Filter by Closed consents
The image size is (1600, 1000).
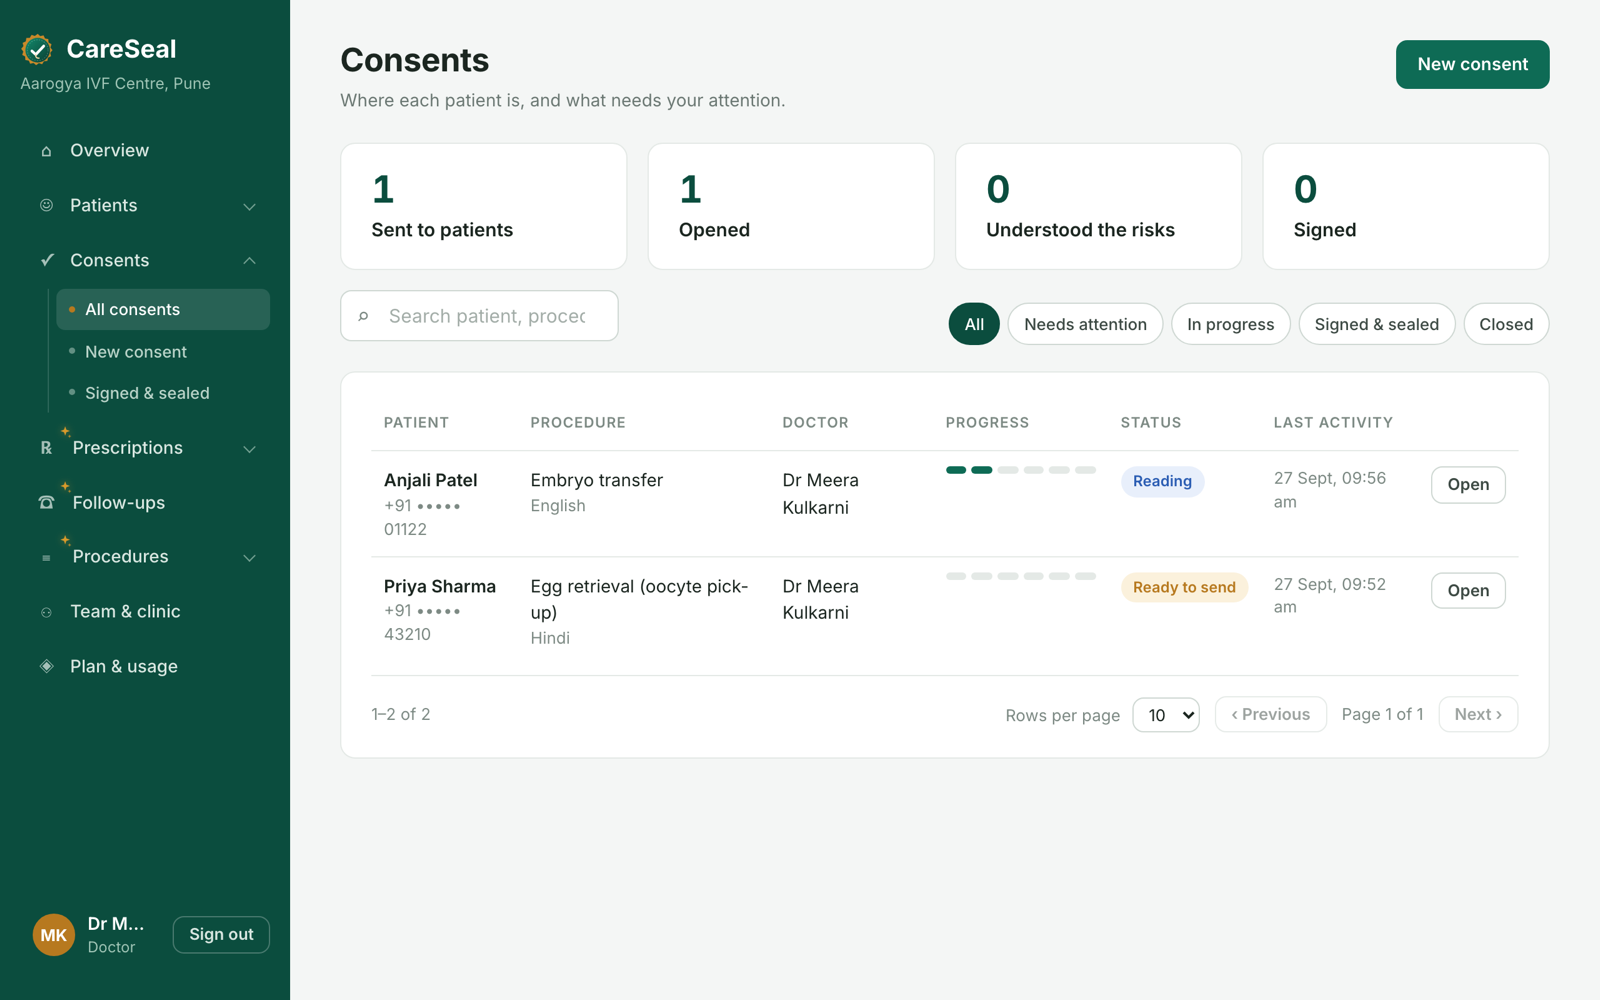(1506, 324)
